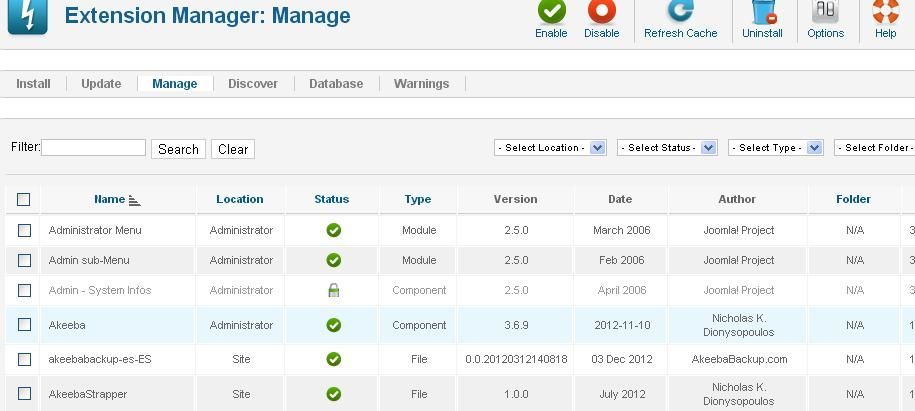Click the AkeebaBackup.com author cell
The height and width of the screenshot is (411, 915).
(x=739, y=359)
